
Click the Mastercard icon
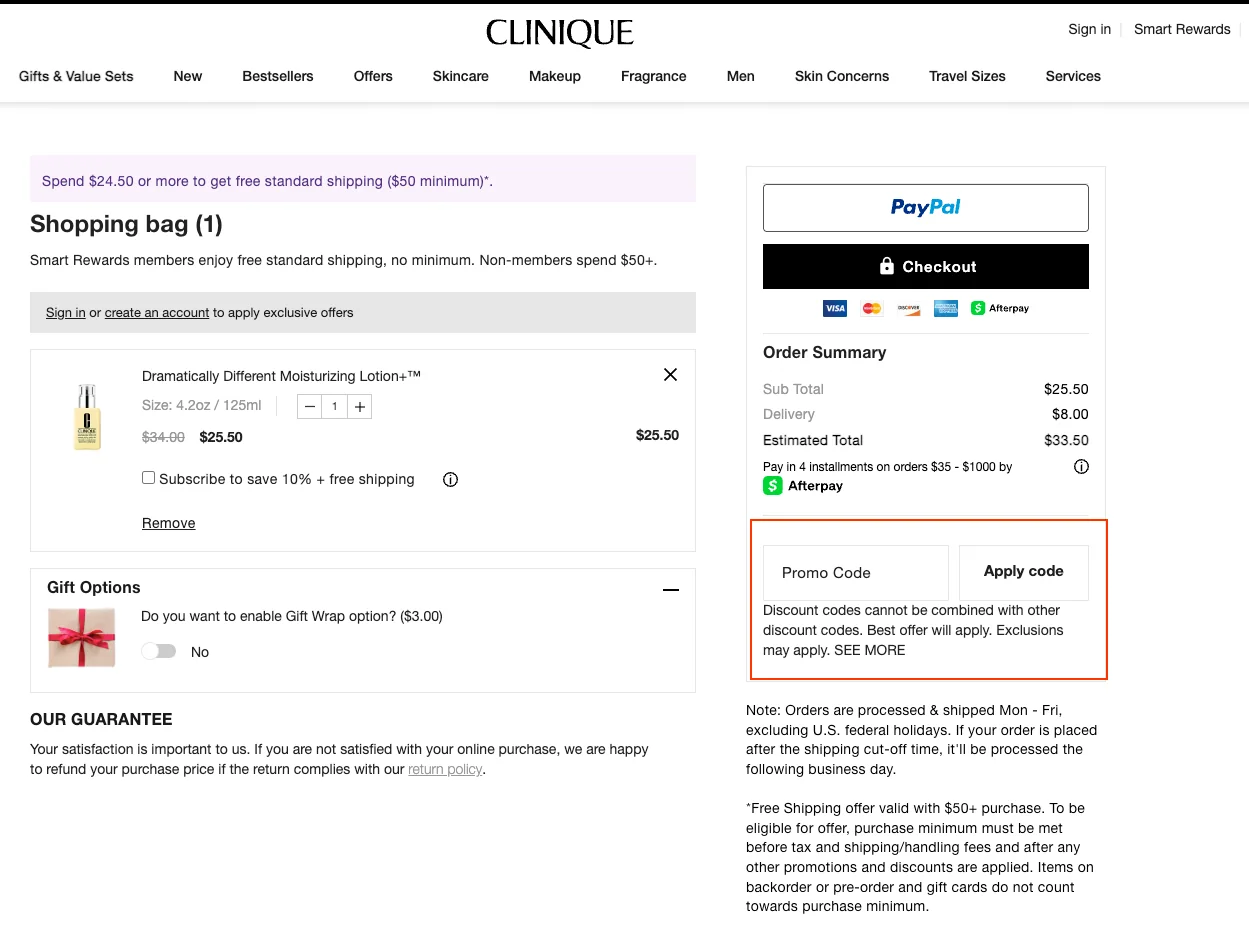872,308
